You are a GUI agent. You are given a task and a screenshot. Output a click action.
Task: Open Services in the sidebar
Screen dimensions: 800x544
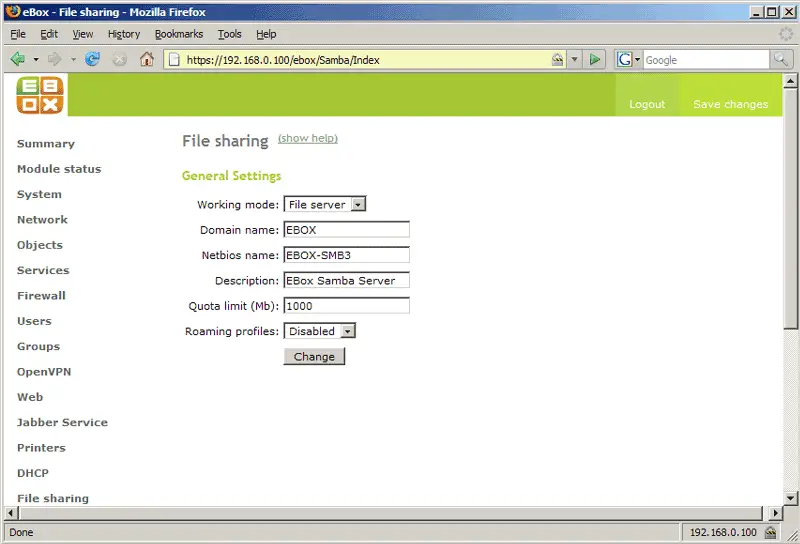coord(43,270)
